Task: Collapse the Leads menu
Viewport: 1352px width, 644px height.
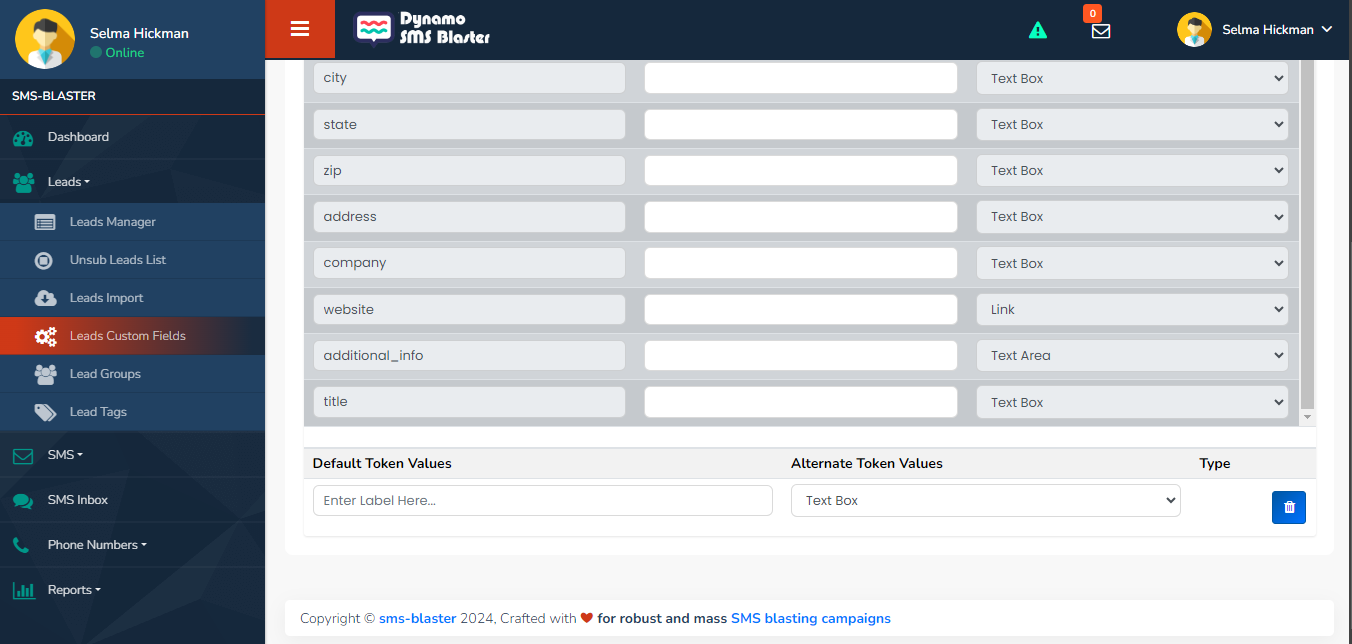Action: pyautogui.click(x=132, y=182)
